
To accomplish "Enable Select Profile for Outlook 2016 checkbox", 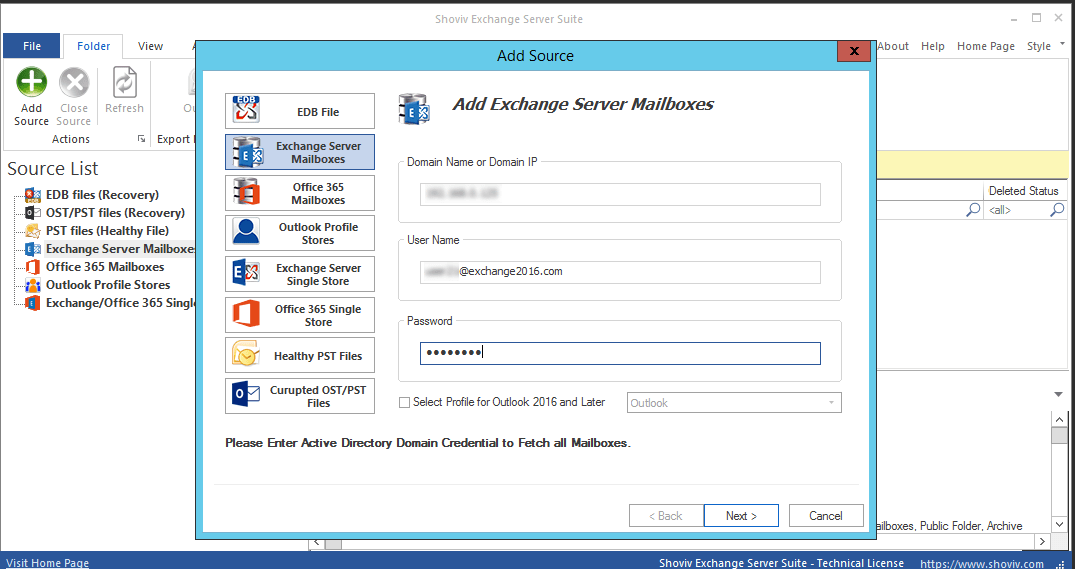I will pyautogui.click(x=404, y=402).
